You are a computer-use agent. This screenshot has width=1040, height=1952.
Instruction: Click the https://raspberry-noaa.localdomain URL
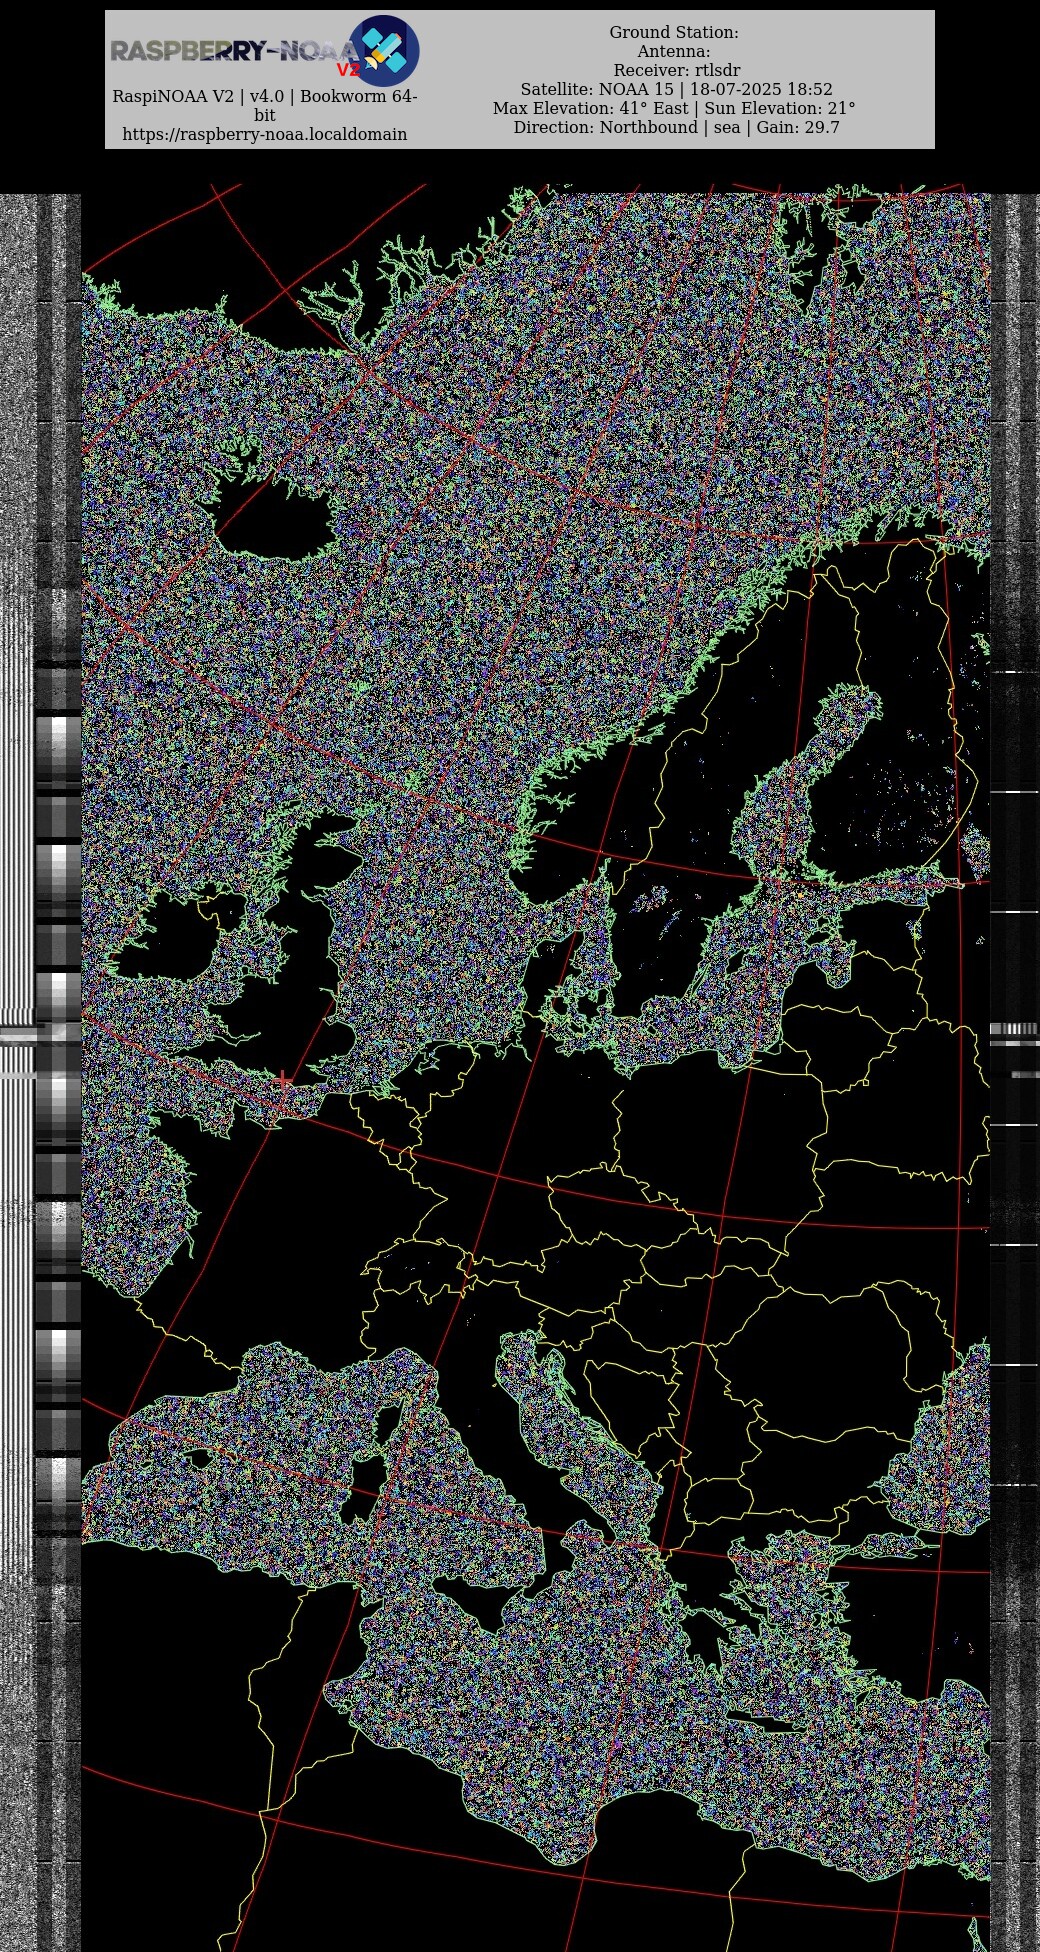[x=265, y=134]
